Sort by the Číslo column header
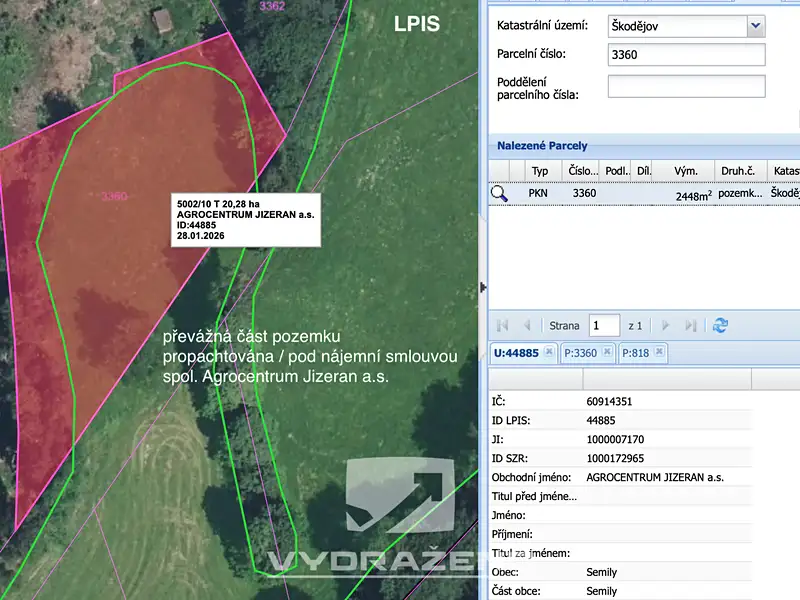 [x=583, y=171]
